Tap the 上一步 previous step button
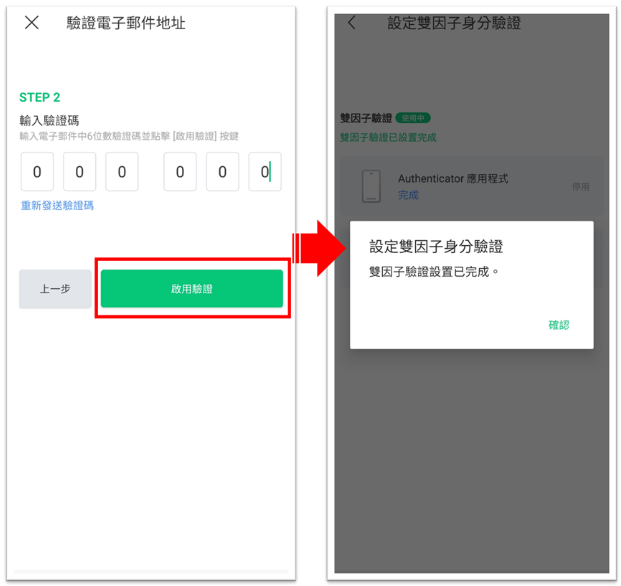Viewport: 621px width, 586px height. coord(55,289)
